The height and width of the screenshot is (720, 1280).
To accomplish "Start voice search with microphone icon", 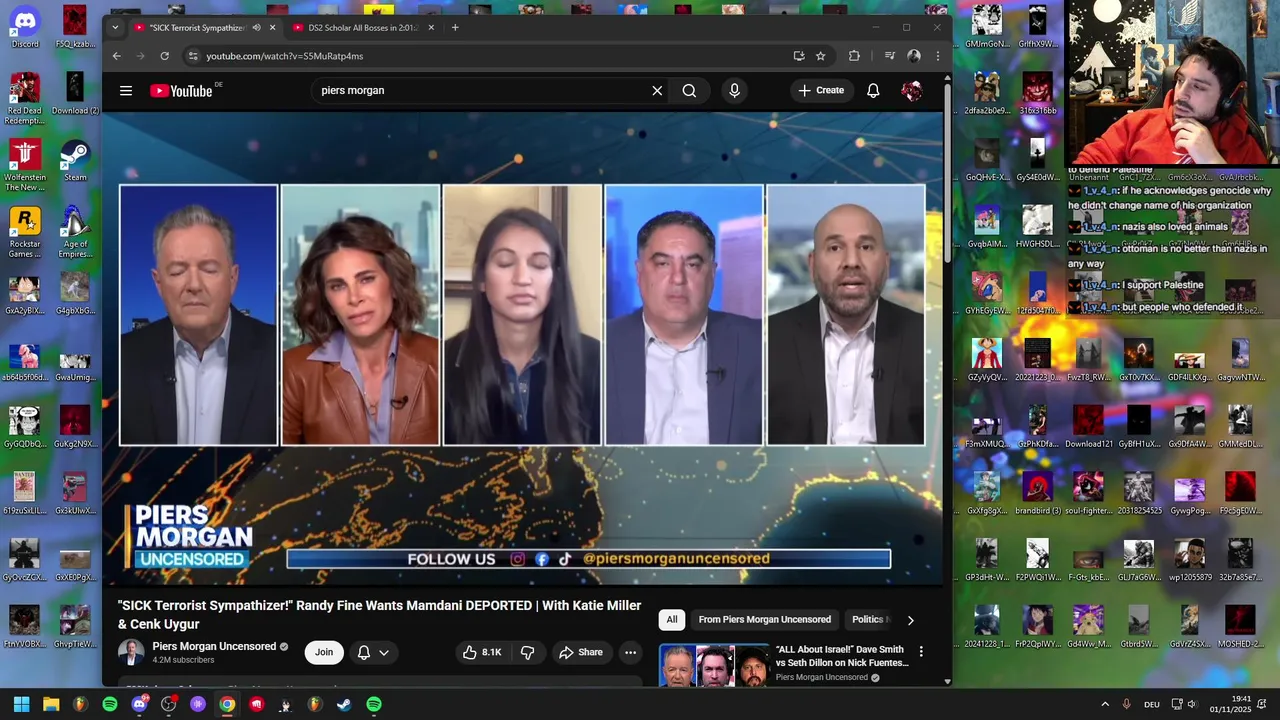I will (734, 90).
